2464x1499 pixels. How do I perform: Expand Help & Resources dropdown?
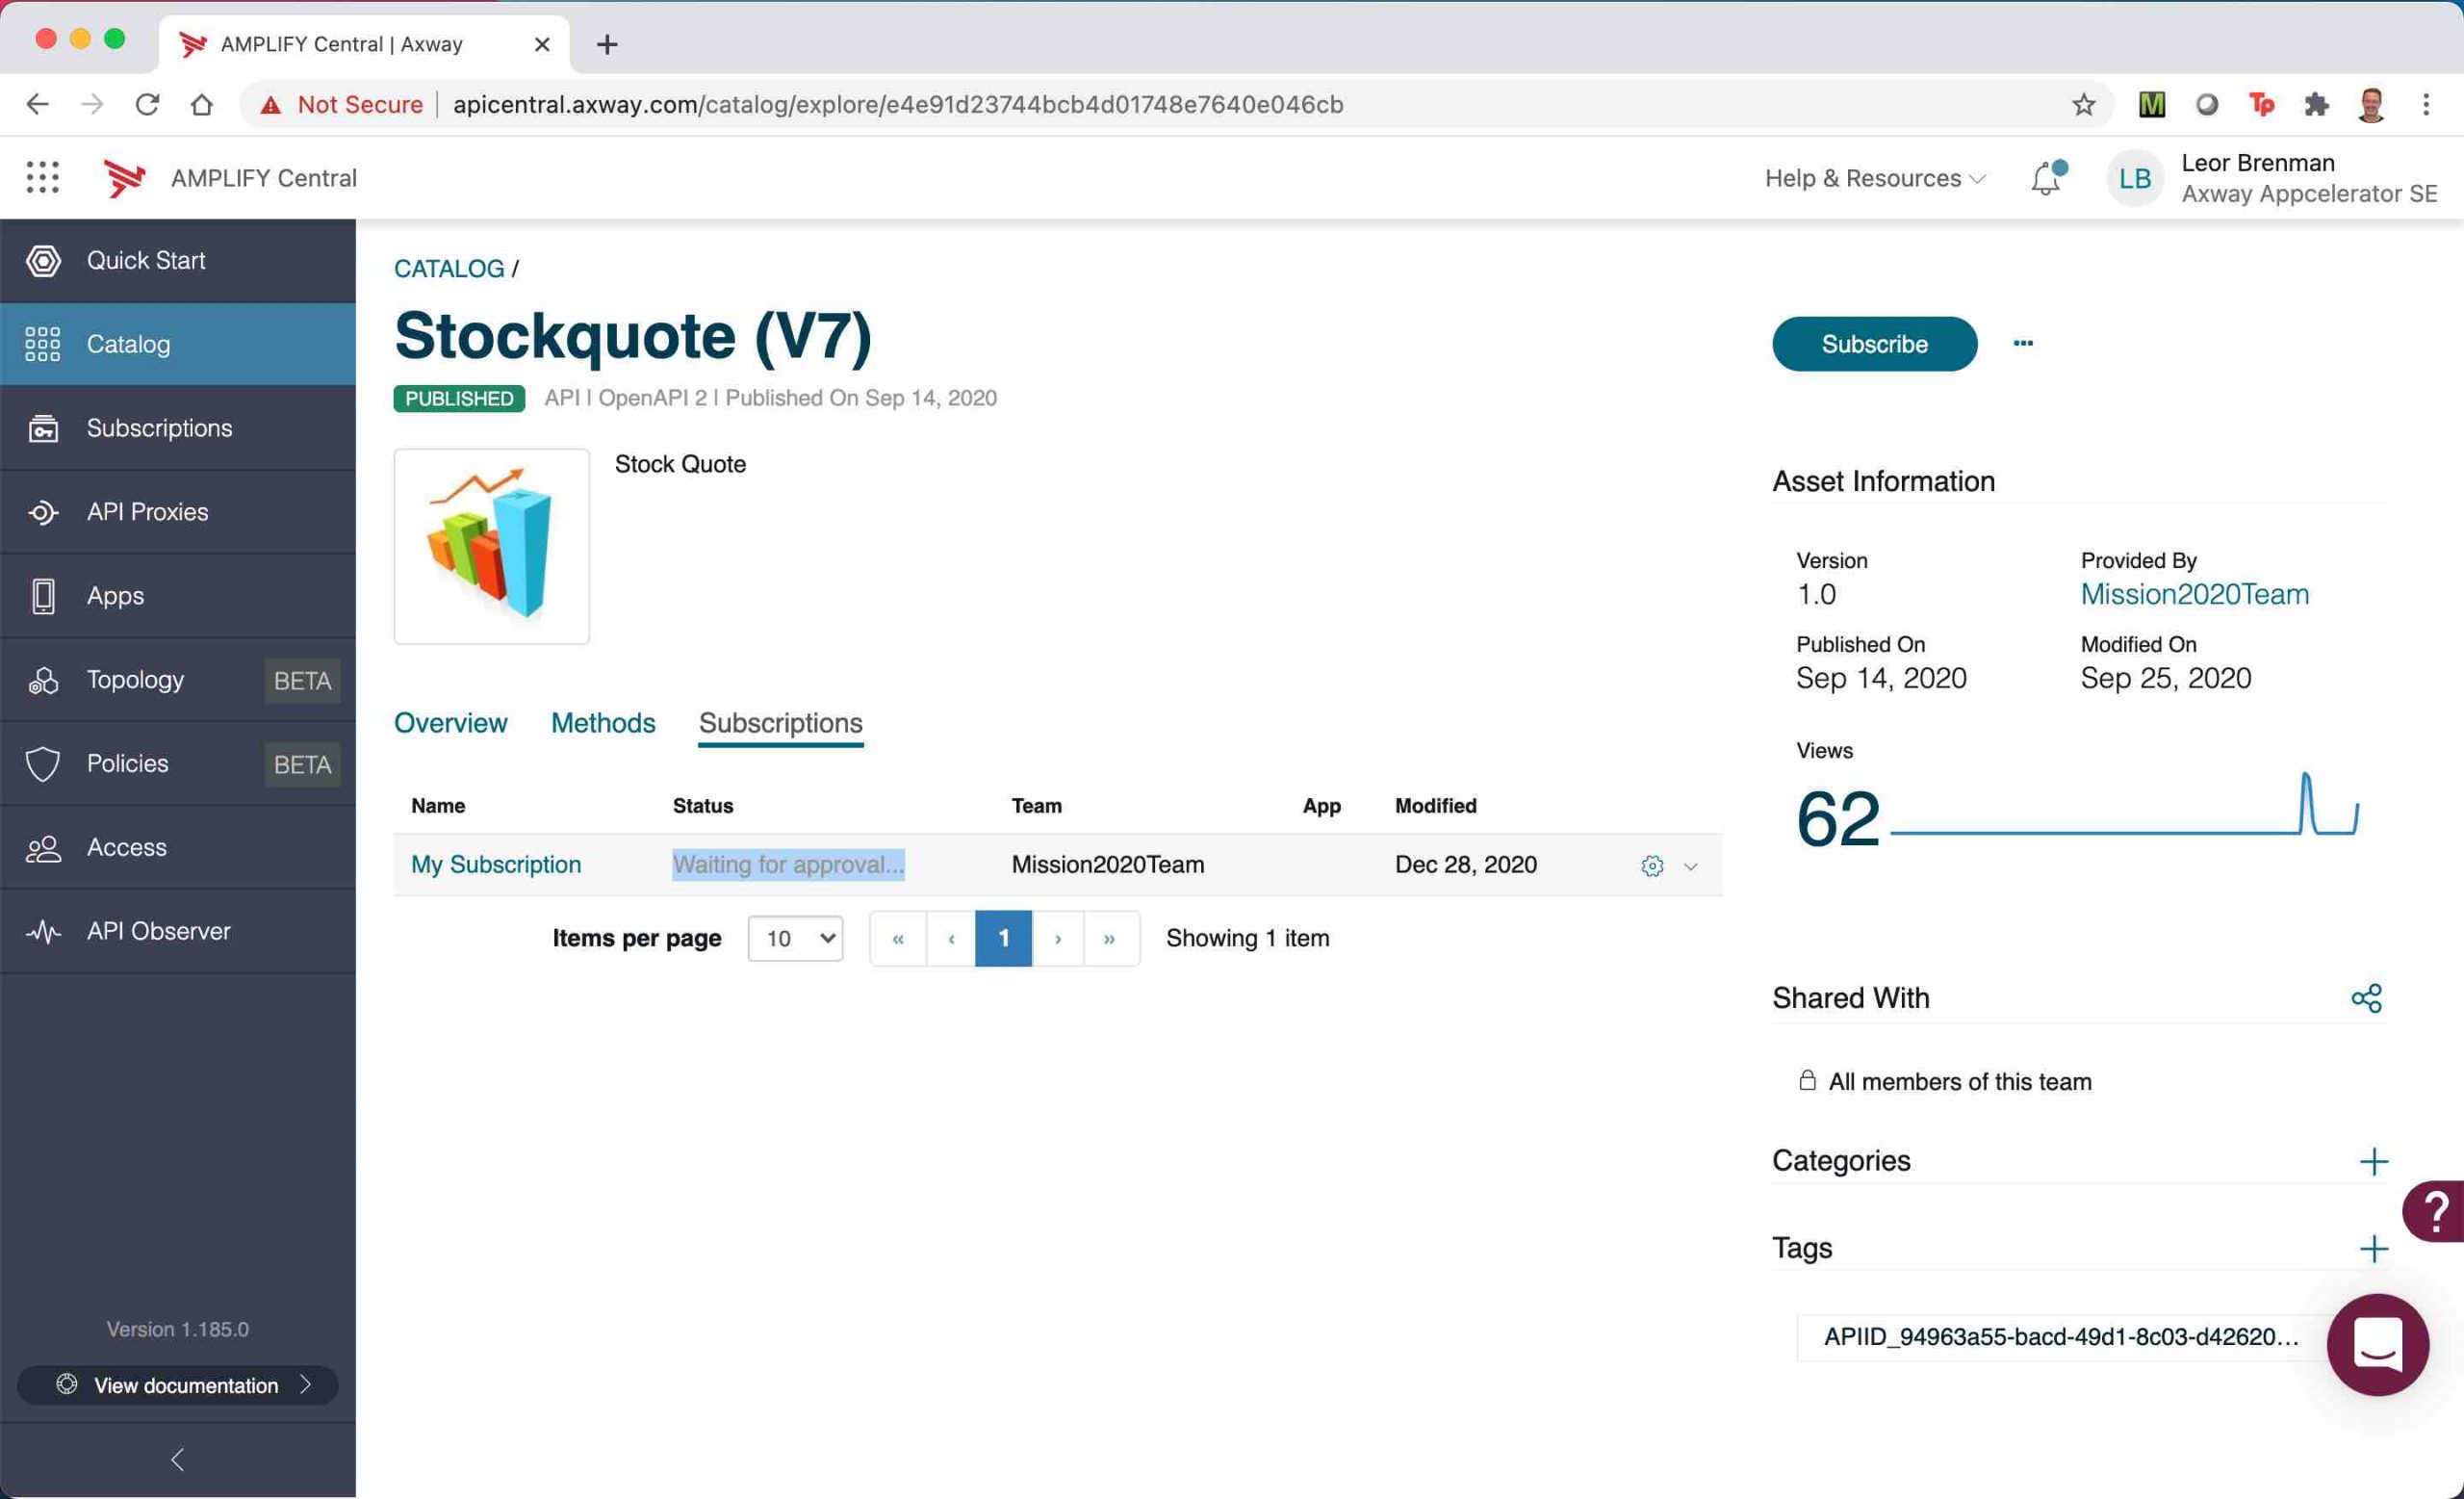coord(1874,178)
